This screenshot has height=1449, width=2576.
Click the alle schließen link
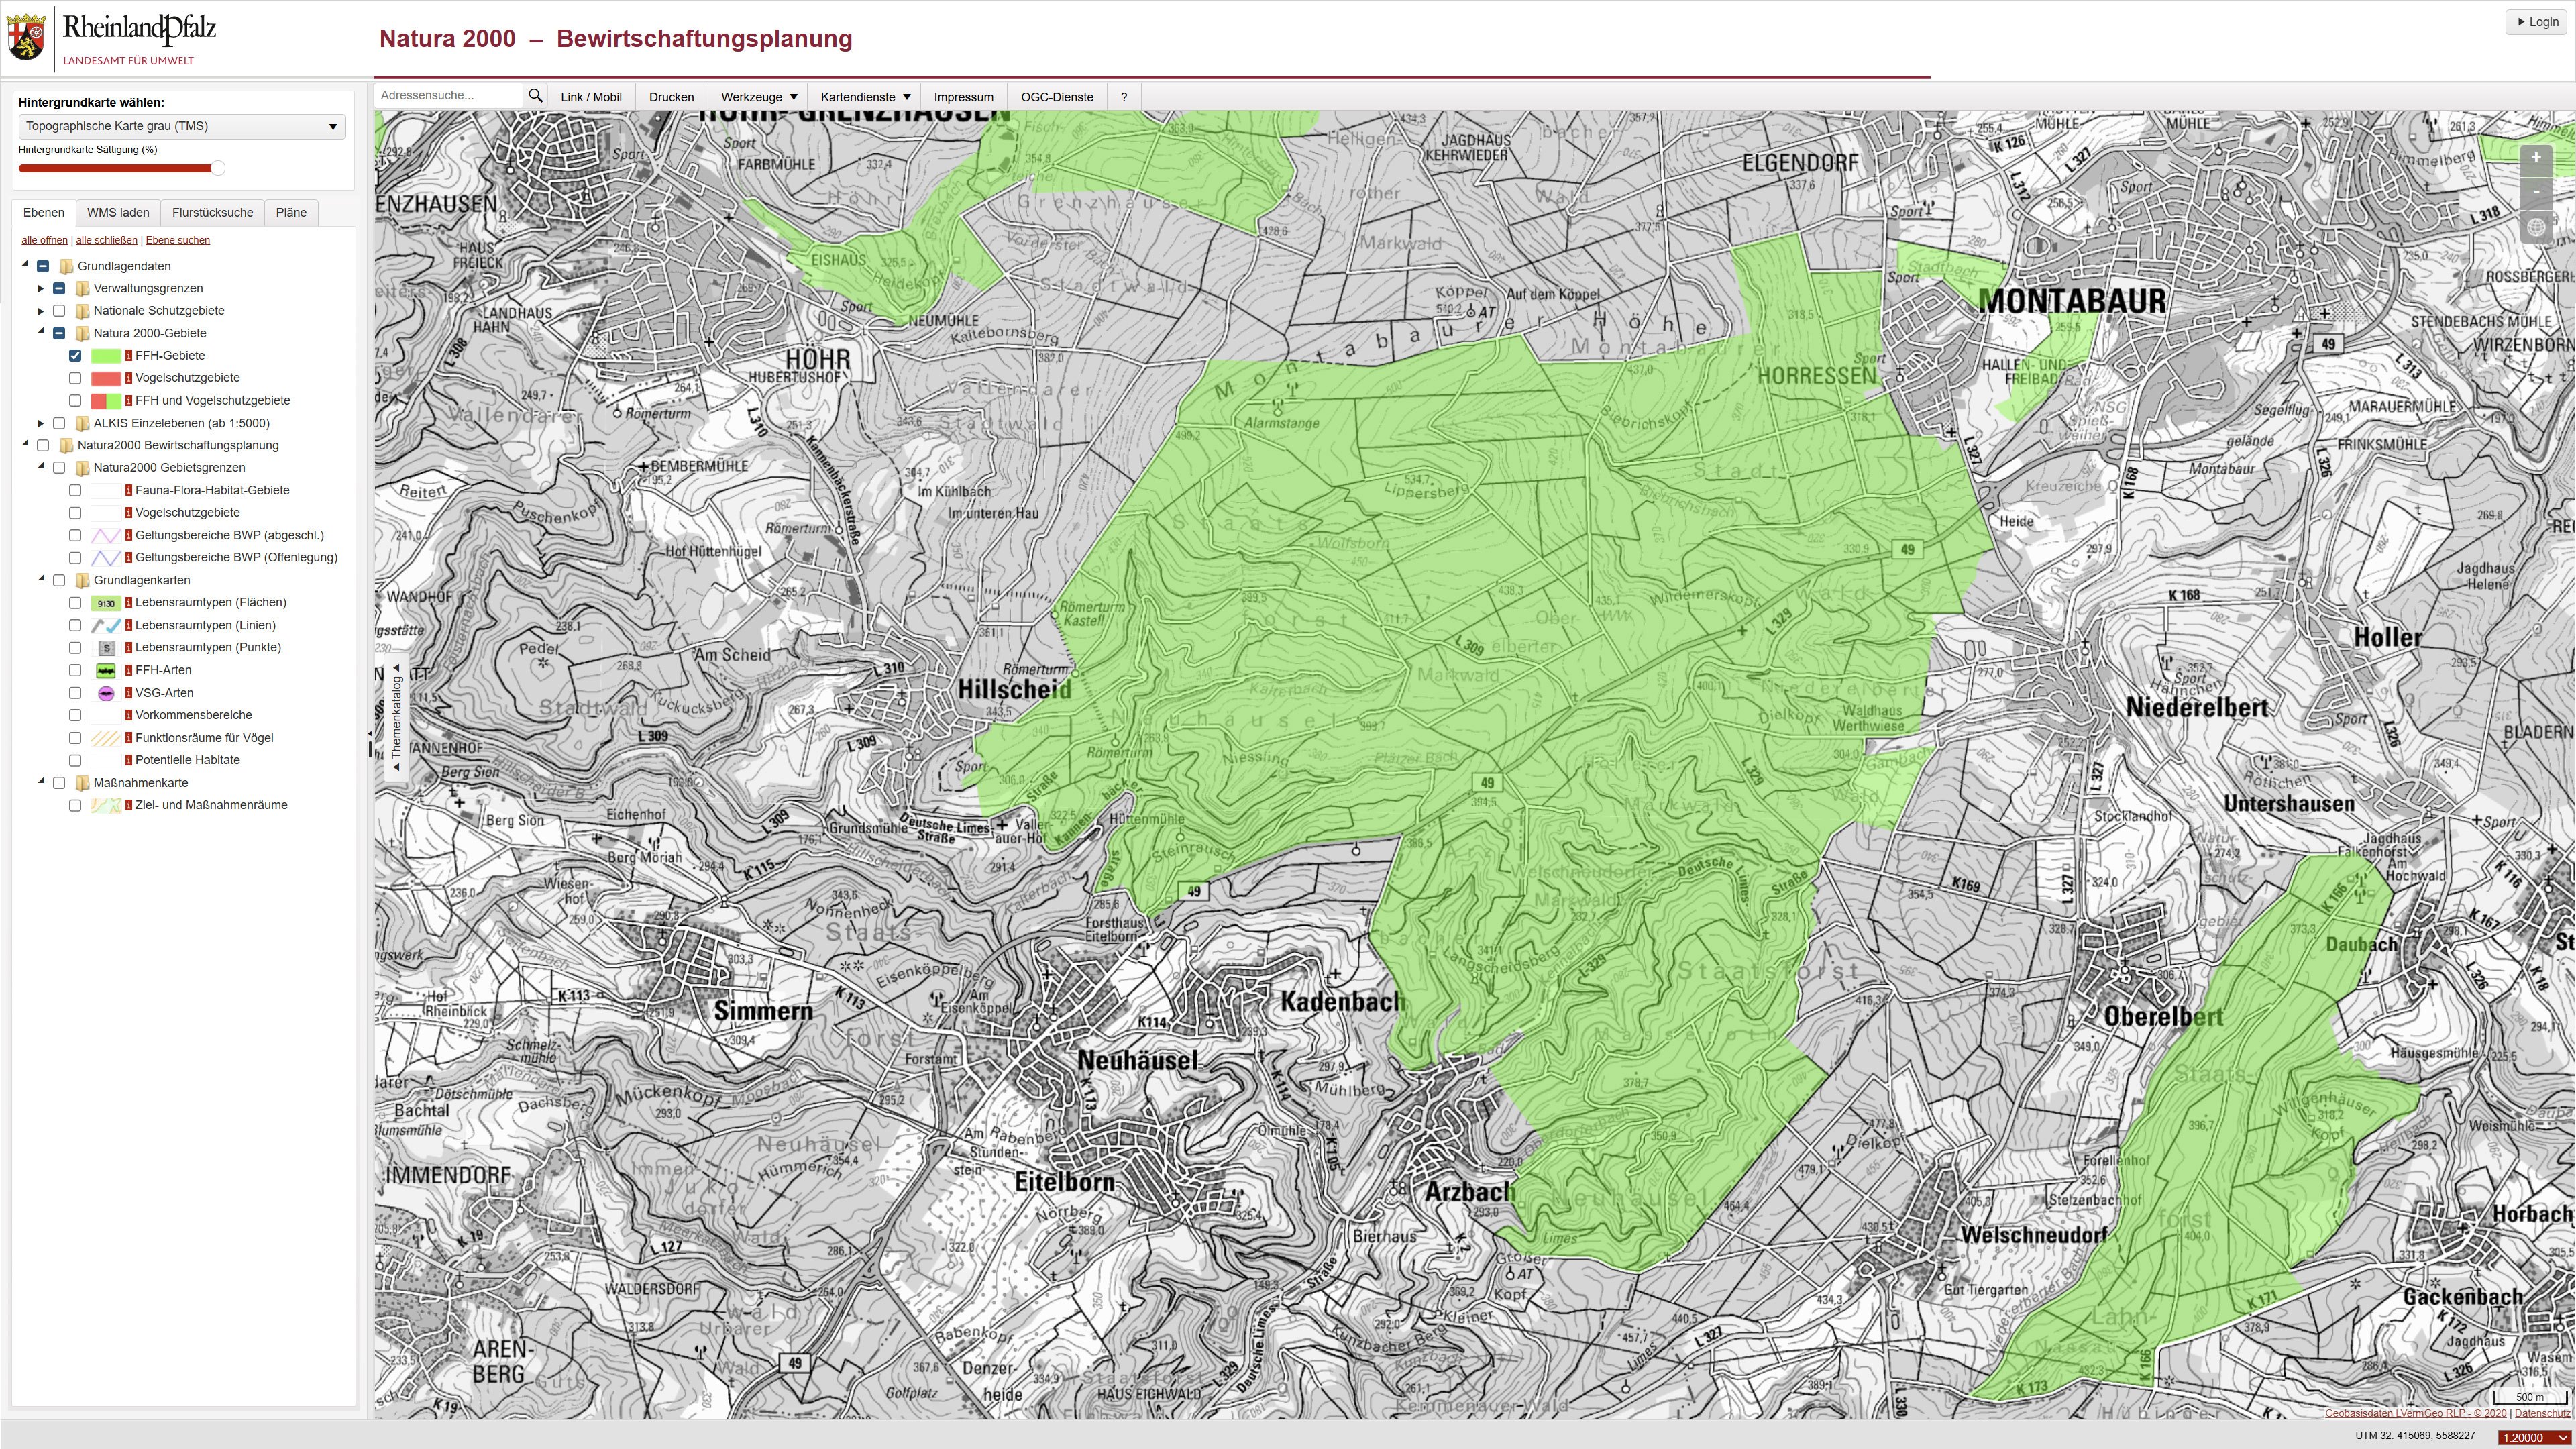pyautogui.click(x=107, y=240)
